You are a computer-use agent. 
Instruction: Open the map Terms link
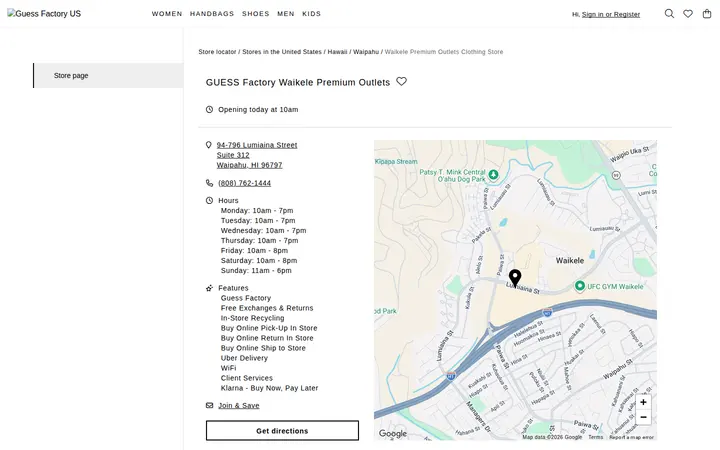(x=596, y=437)
